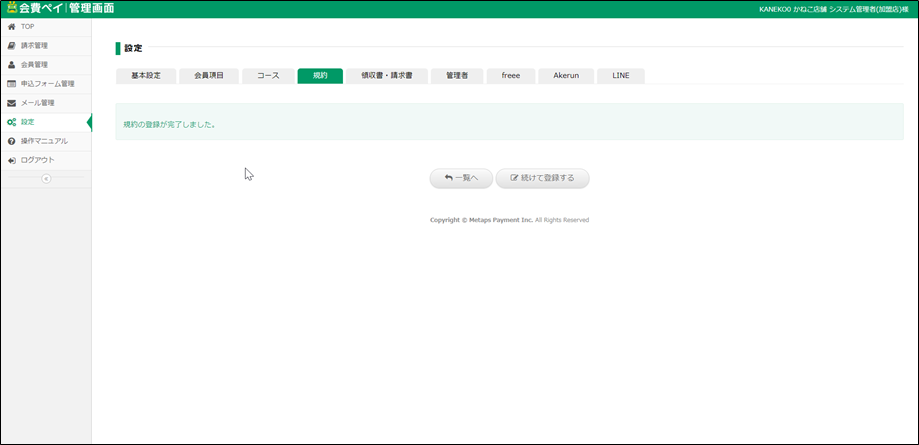
Task: Open the freee integration tab
Action: click(511, 76)
